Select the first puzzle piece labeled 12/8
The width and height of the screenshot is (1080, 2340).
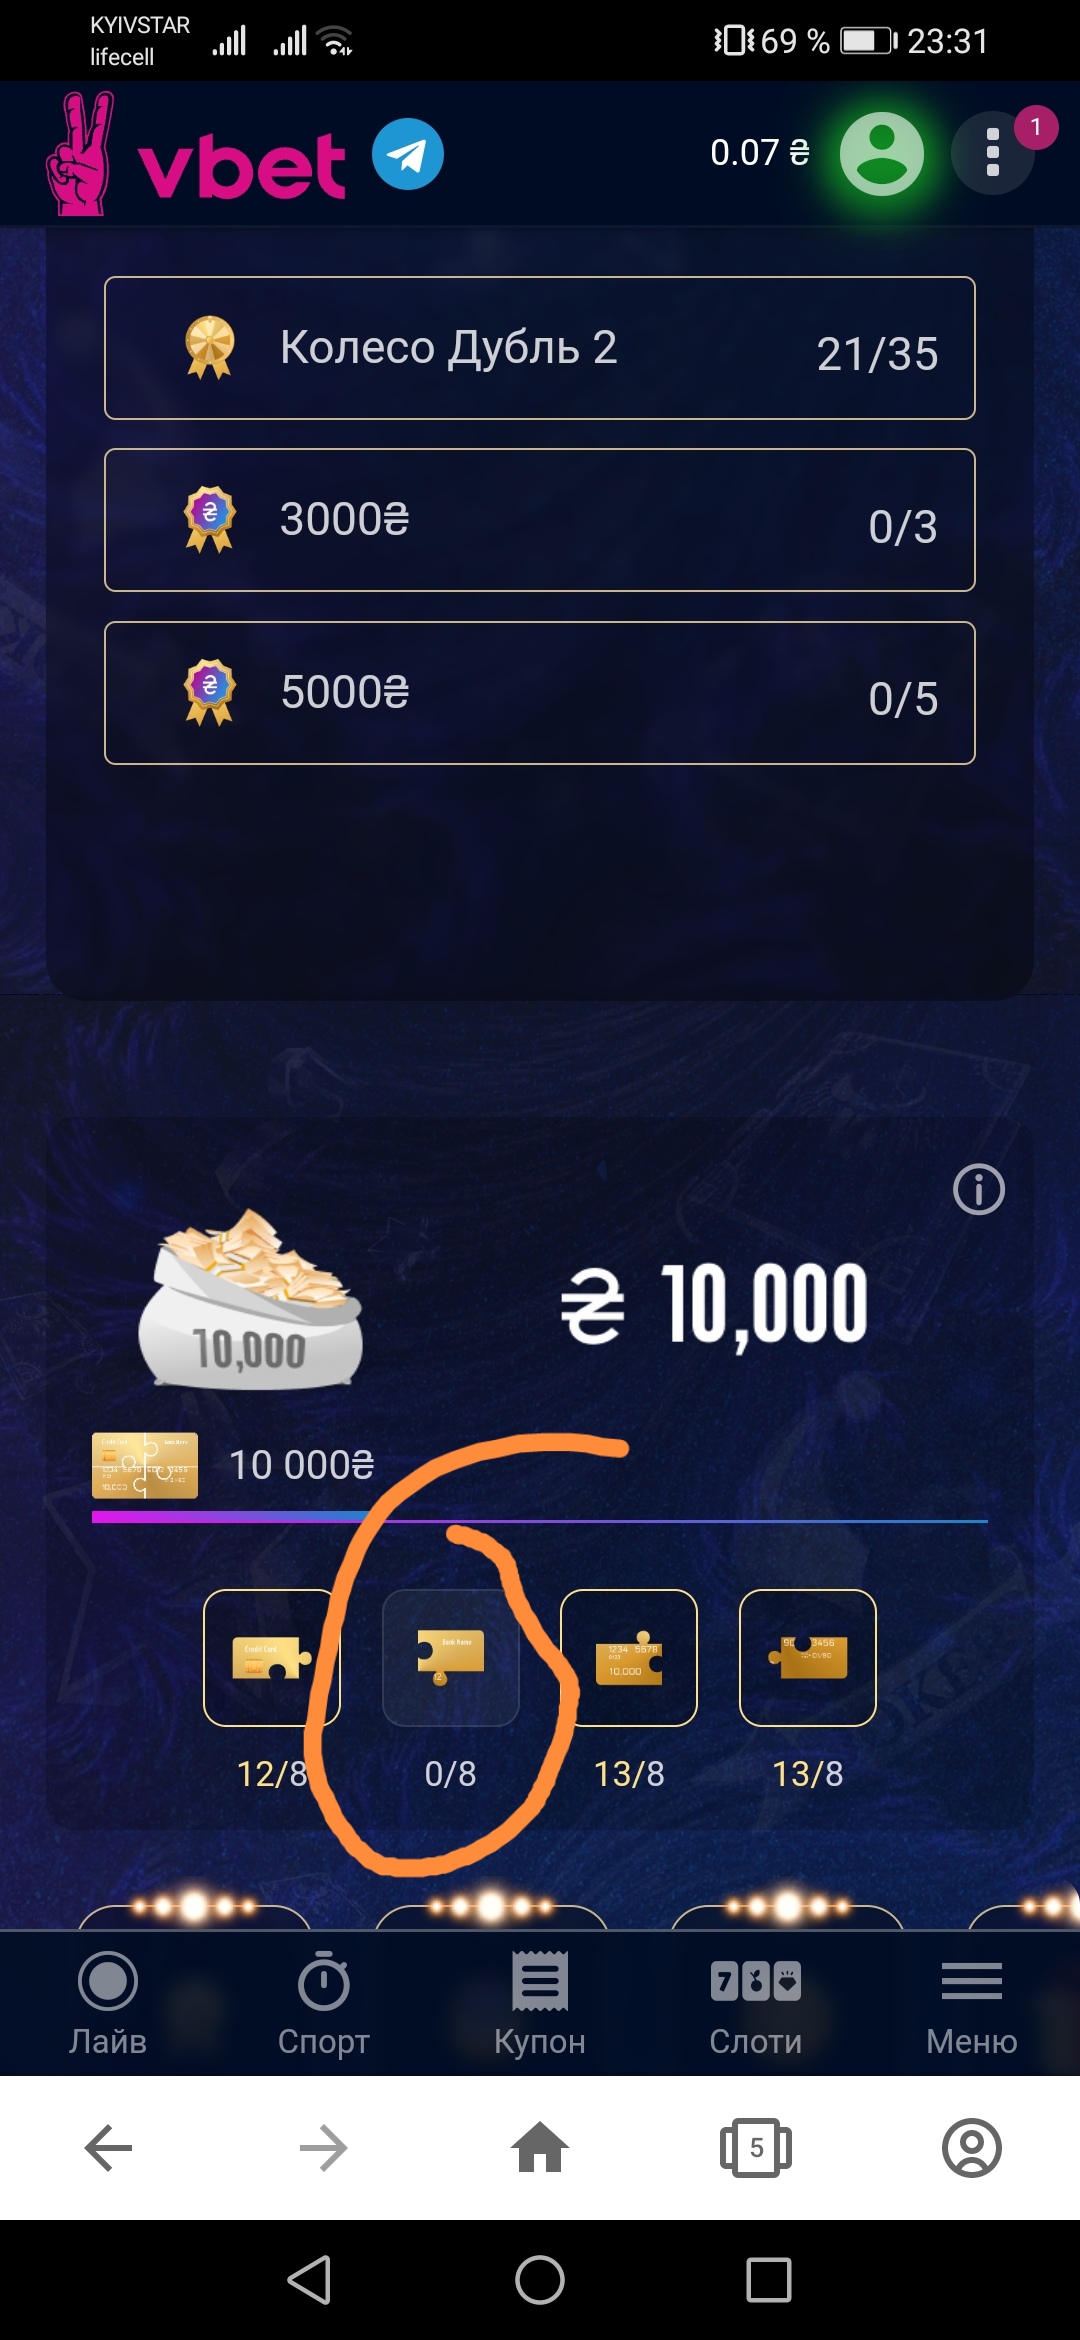click(272, 1658)
